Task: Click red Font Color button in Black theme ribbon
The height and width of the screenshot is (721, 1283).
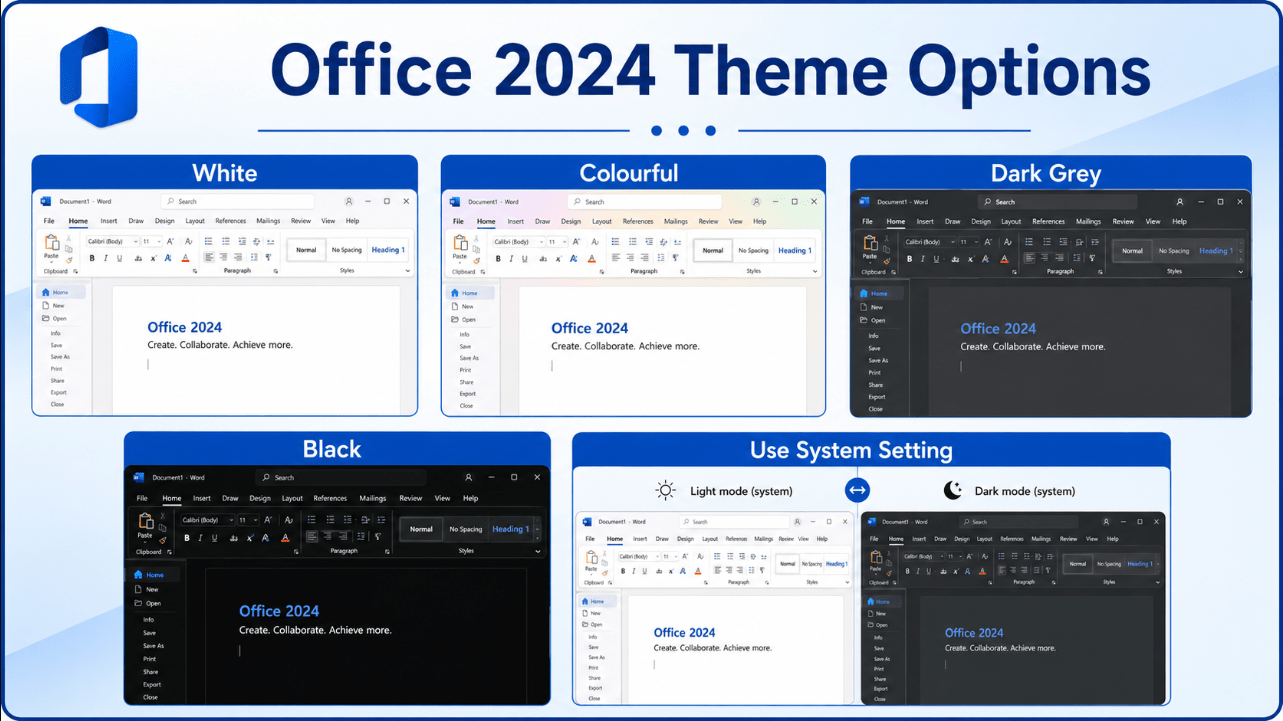Action: [285, 538]
